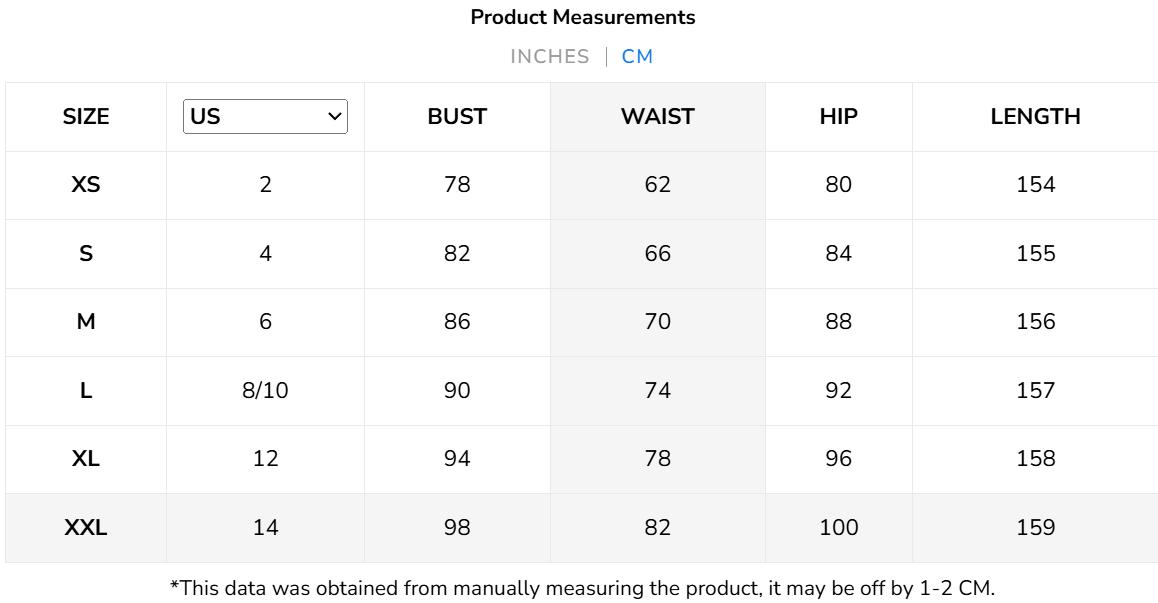The width and height of the screenshot is (1158, 603).
Task: Click the HIP column header
Action: click(x=838, y=117)
